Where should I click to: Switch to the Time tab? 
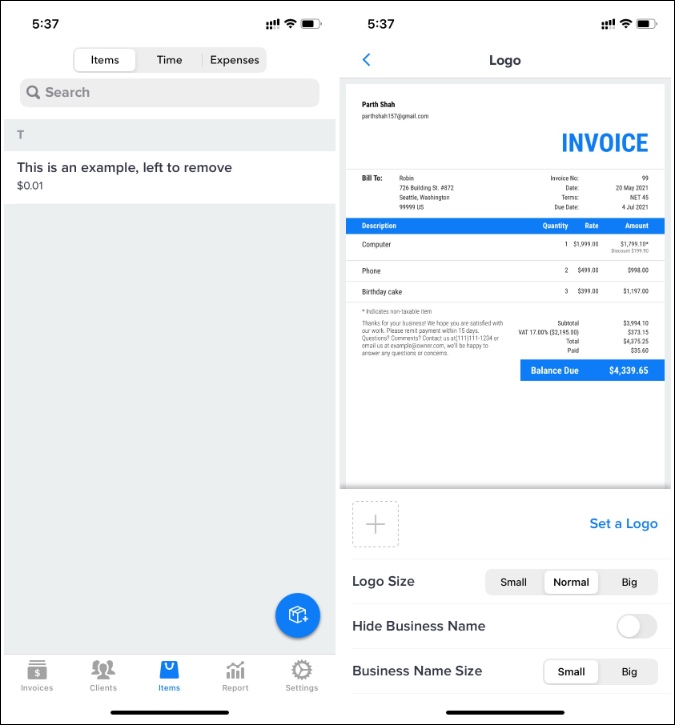tap(169, 60)
